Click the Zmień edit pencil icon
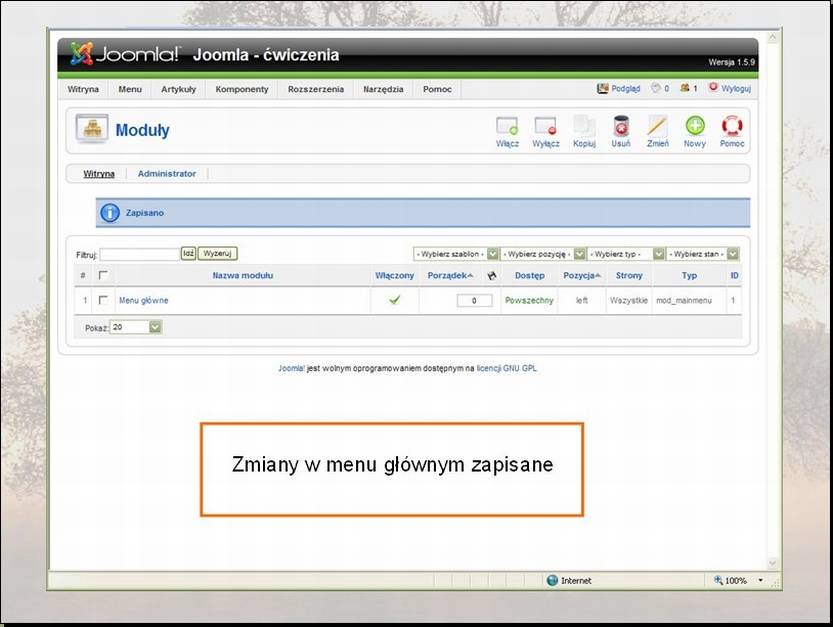This screenshot has height=627, width=833. coord(657,127)
